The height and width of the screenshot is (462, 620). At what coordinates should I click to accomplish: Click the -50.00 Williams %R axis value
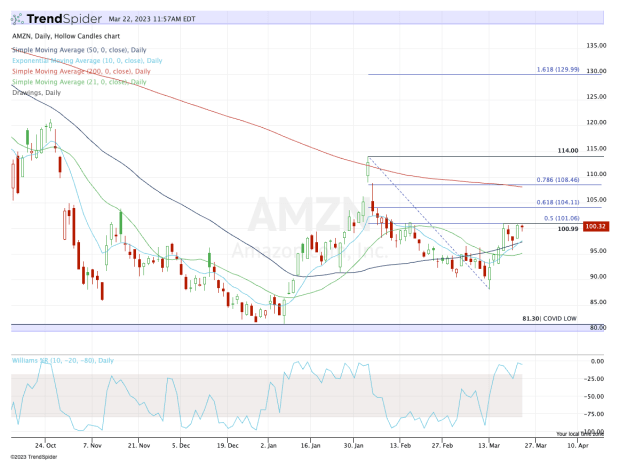[x=594, y=396]
